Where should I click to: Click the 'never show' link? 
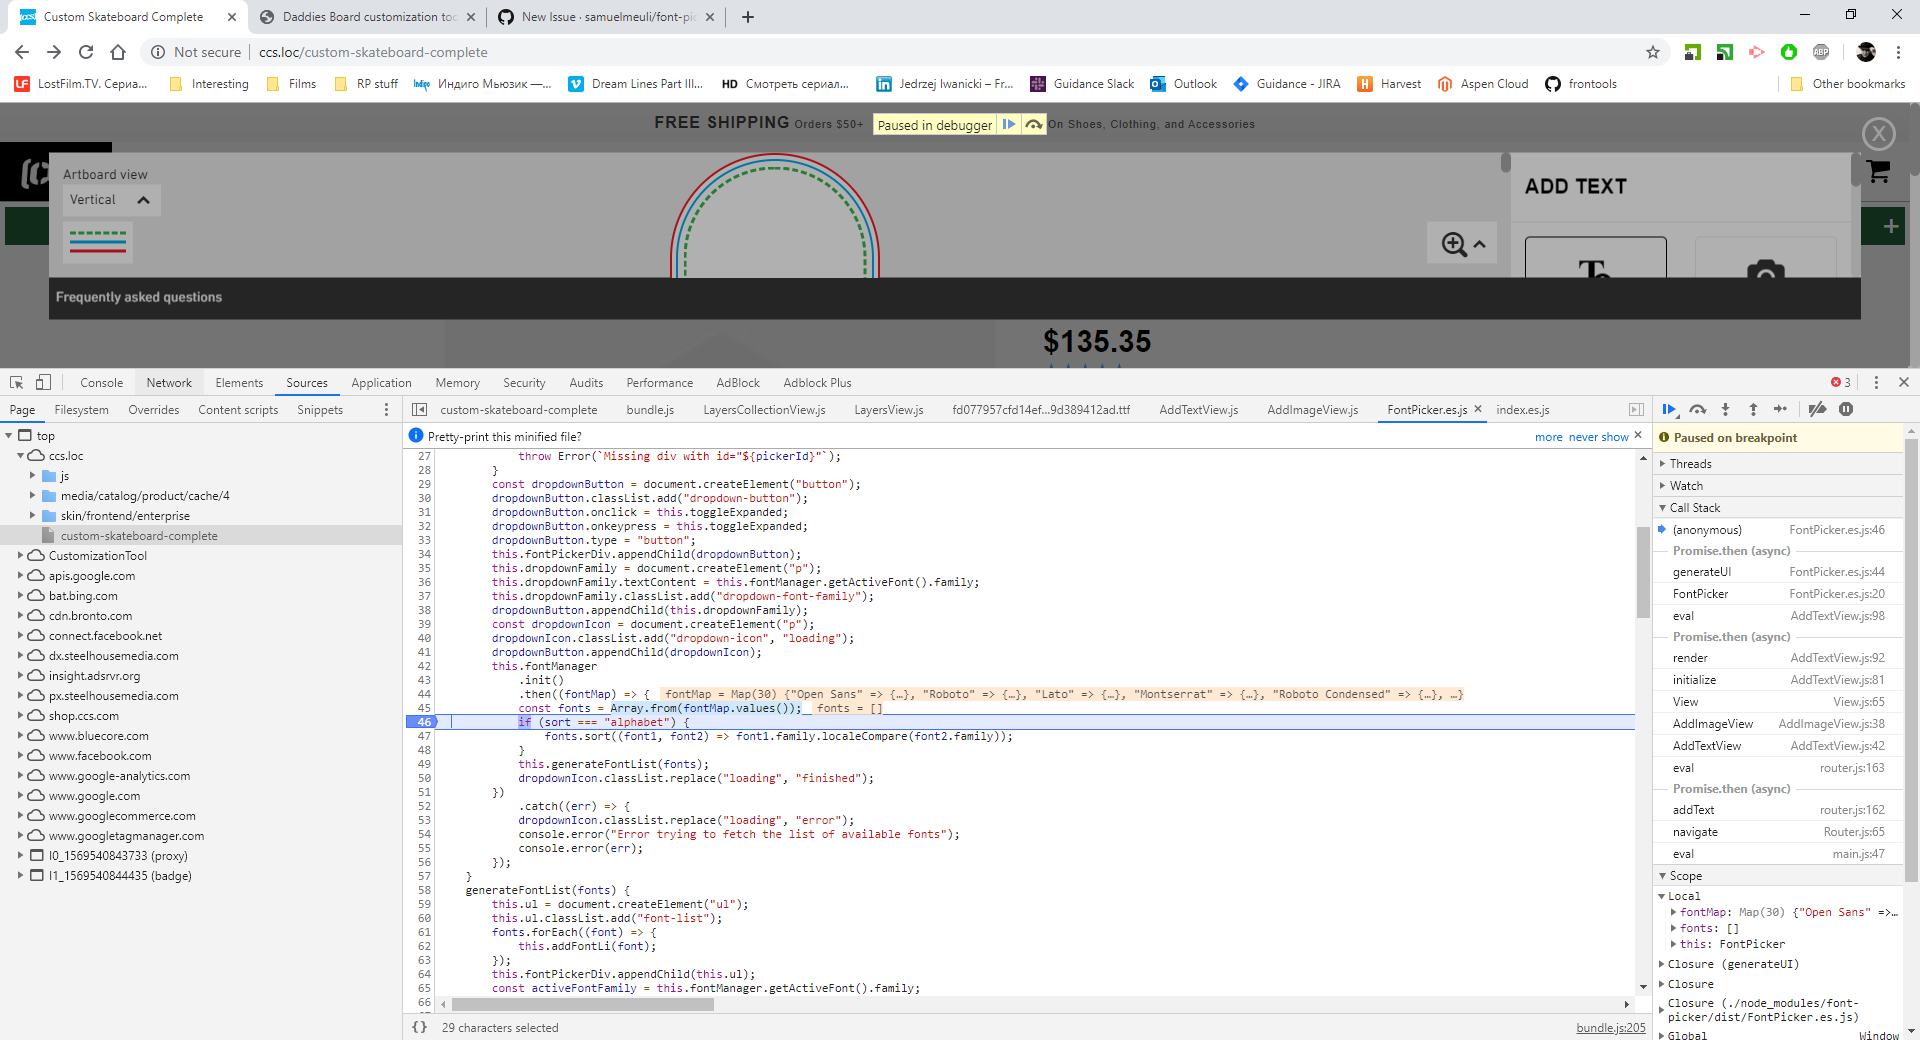click(x=1598, y=437)
